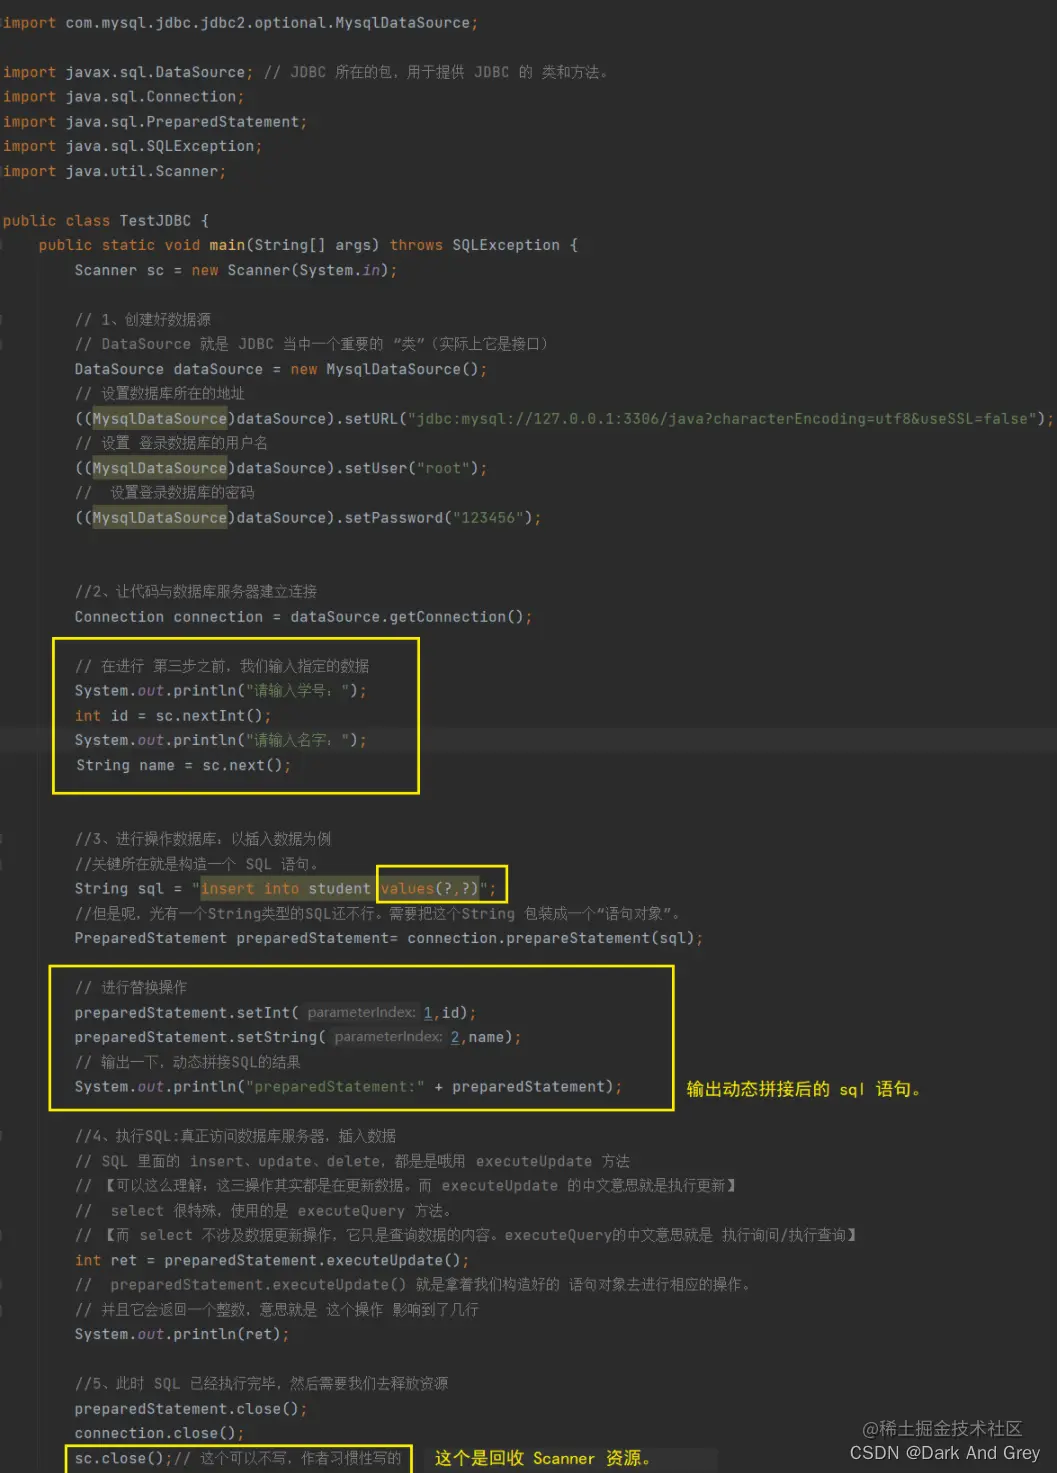Click the connection.prepareStatement(sql) line
Image resolution: width=1057 pixels, height=1473 pixels.
pos(389,938)
